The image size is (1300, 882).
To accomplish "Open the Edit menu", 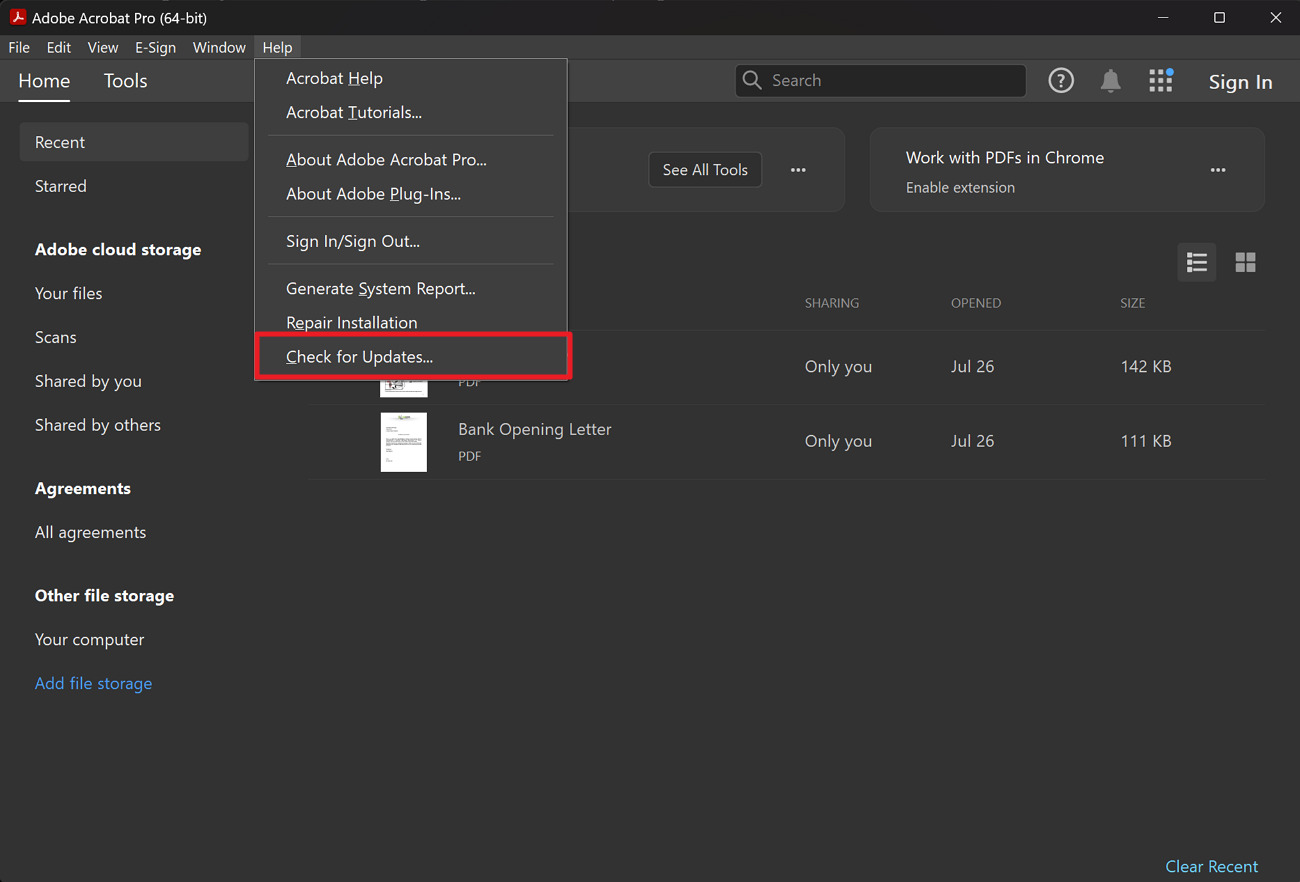I will tap(59, 47).
